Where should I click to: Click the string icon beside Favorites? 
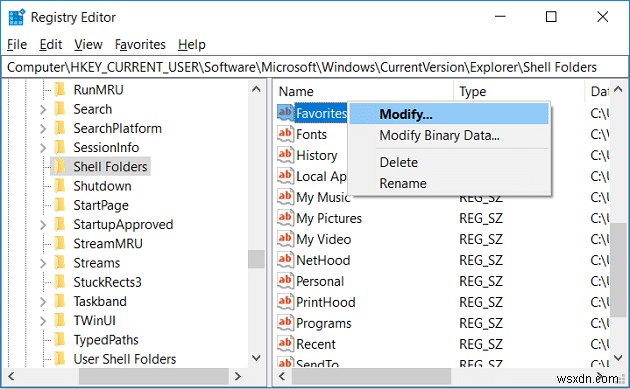[x=285, y=113]
